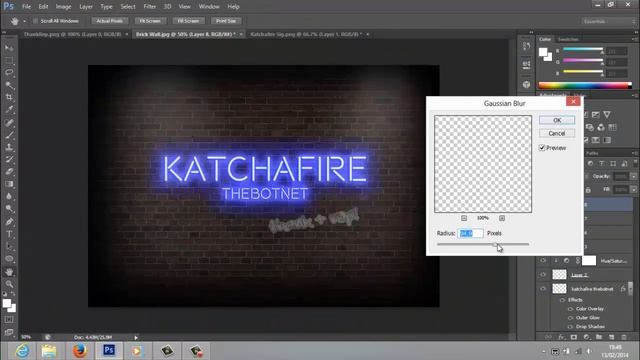Open the Image menu
This screenshot has height=360, width=640.
point(63,7)
